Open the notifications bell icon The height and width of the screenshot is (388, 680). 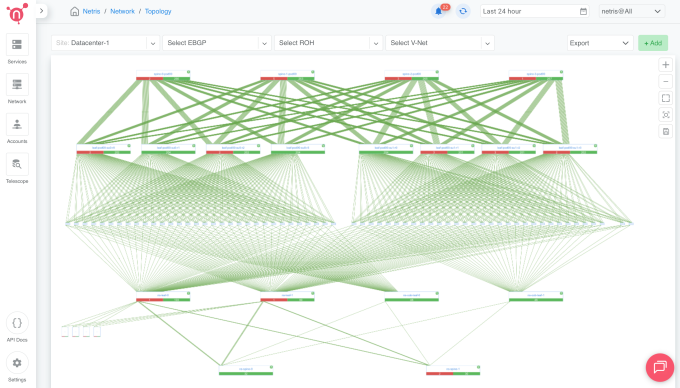[439, 11]
